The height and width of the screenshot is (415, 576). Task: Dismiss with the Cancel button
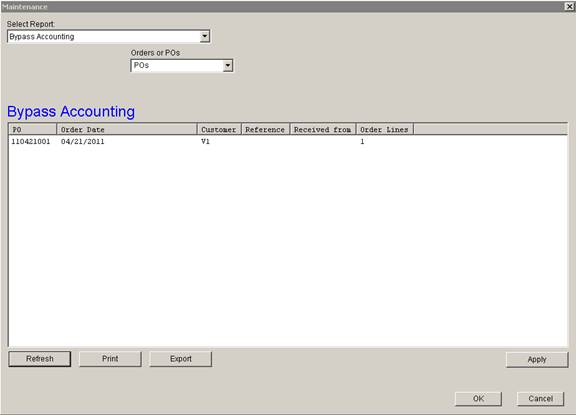point(540,399)
